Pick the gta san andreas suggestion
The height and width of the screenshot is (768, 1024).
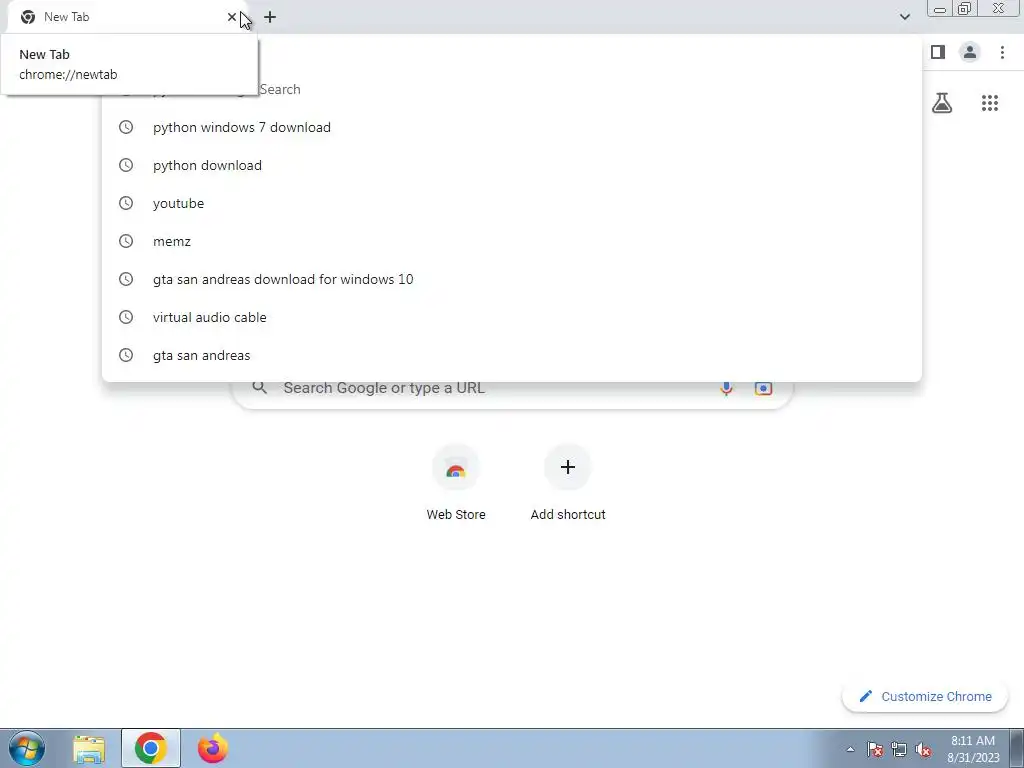511,355
